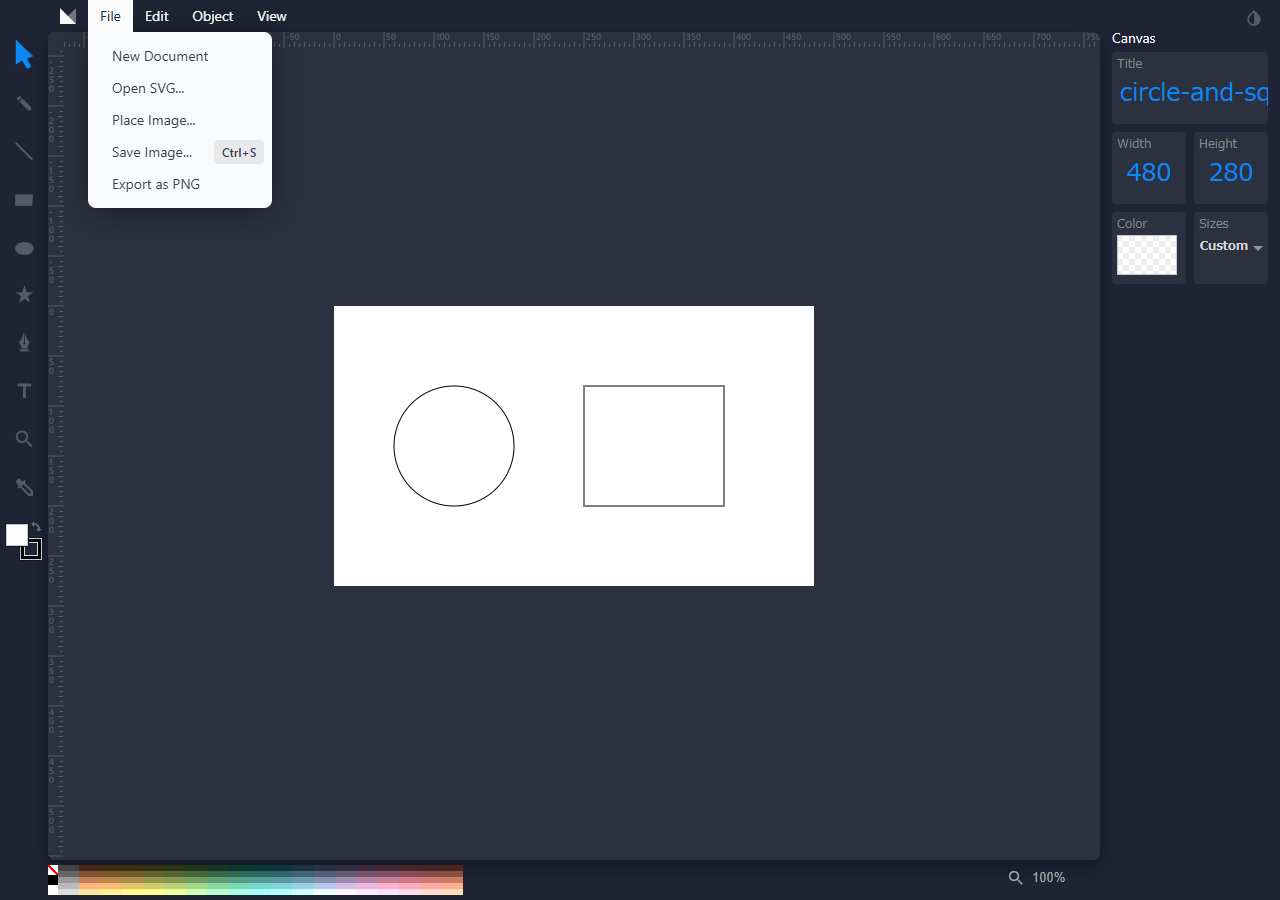Screen dimensions: 1280x900
Task: Pick the no-color palette swatch
Action: click(x=53, y=870)
